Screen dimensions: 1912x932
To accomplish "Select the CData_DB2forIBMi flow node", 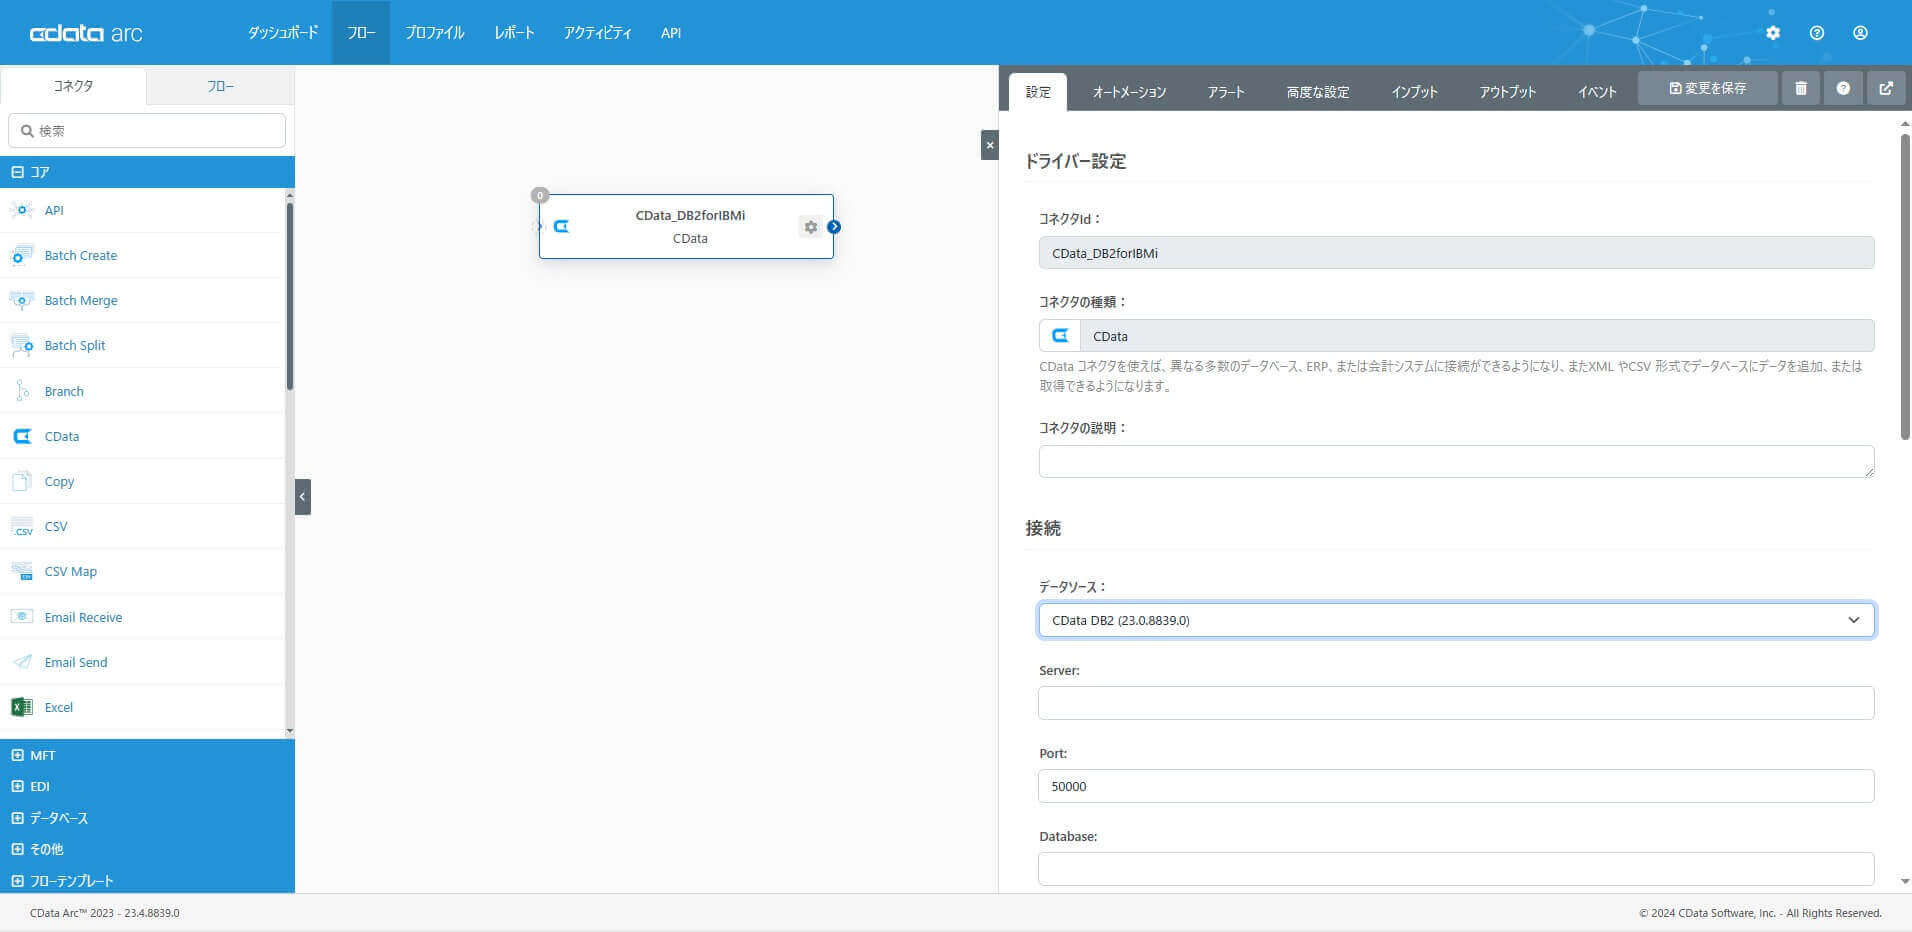I will click(686, 227).
